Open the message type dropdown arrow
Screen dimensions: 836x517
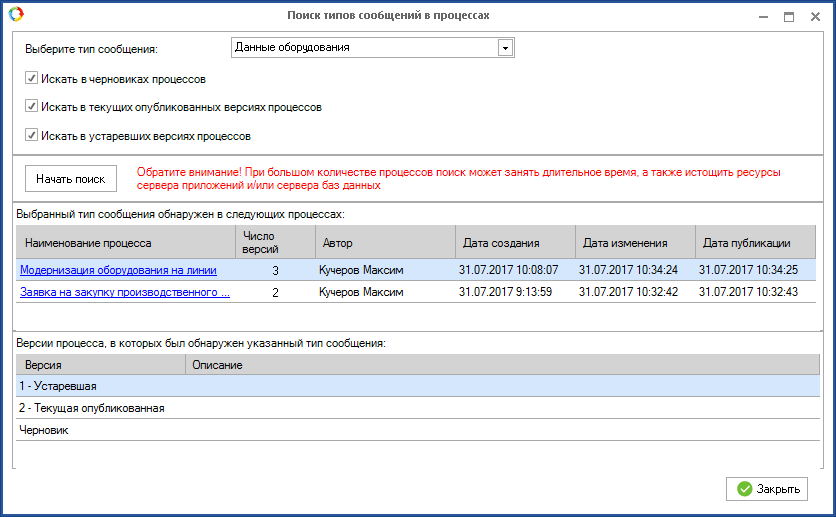coord(505,48)
